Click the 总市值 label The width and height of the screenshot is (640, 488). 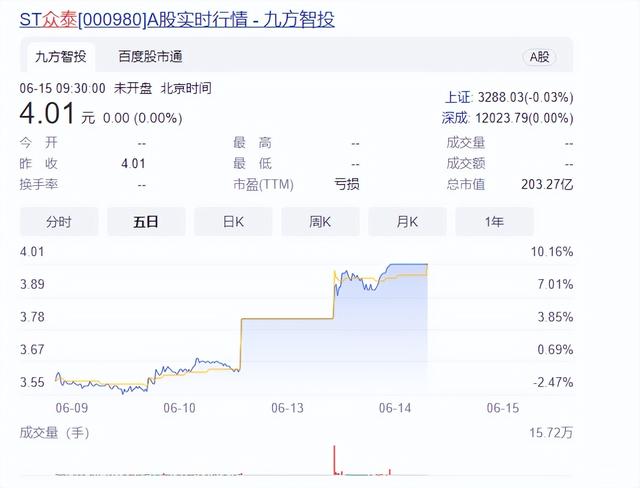(x=466, y=184)
